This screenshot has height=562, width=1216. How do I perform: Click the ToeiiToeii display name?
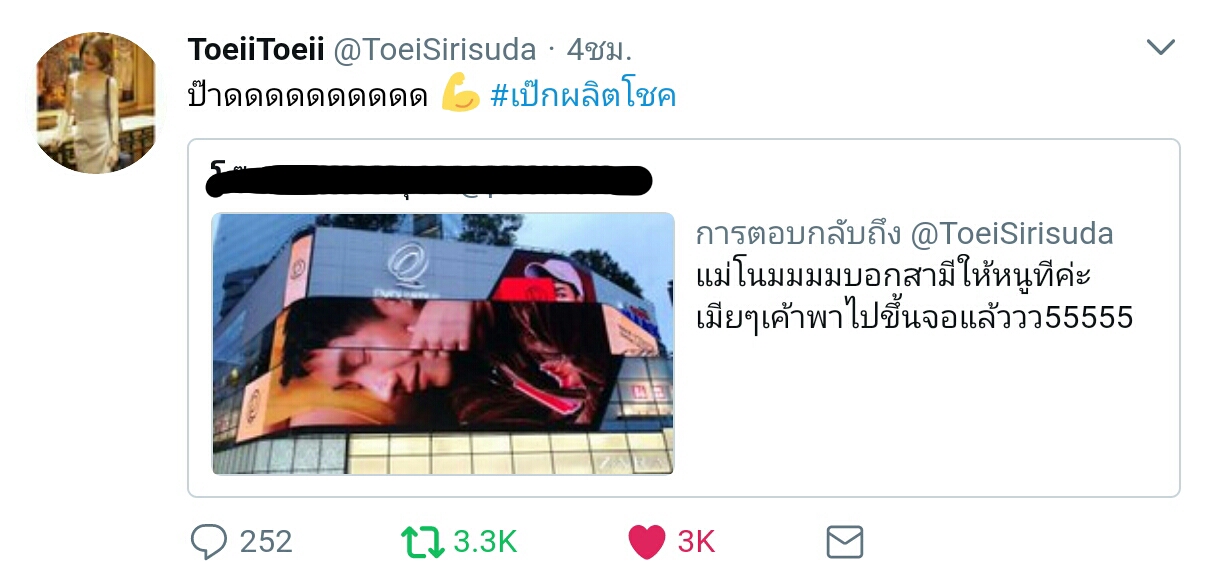tap(254, 48)
